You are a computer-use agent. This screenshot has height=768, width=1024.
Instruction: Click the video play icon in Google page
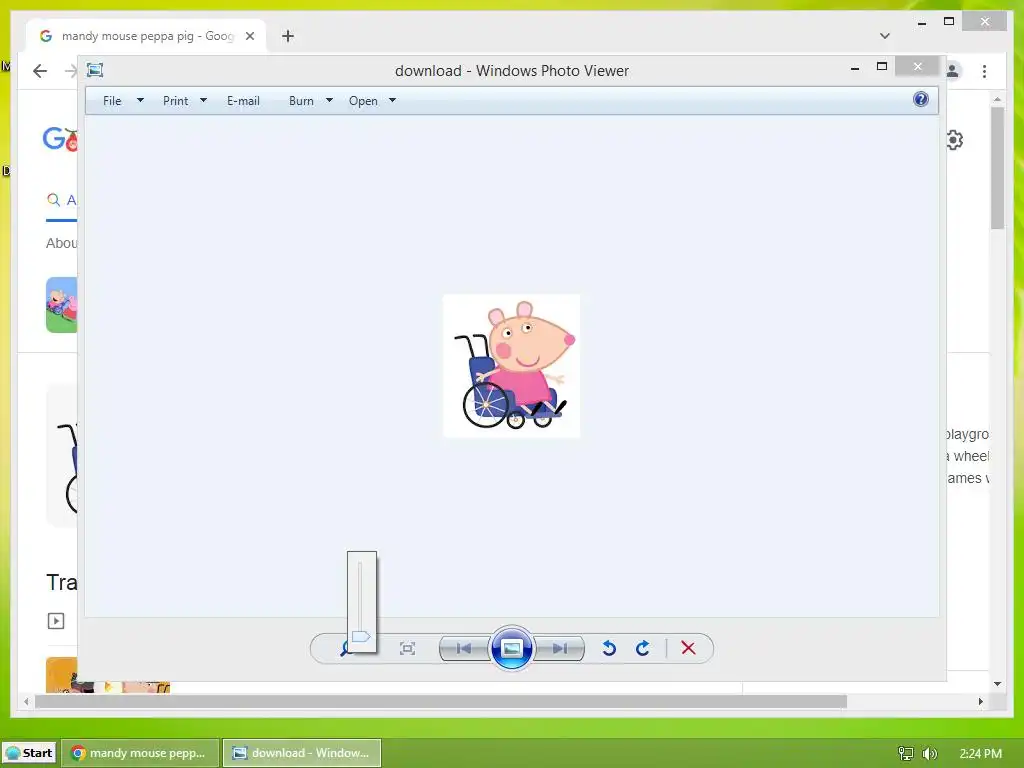[56, 620]
